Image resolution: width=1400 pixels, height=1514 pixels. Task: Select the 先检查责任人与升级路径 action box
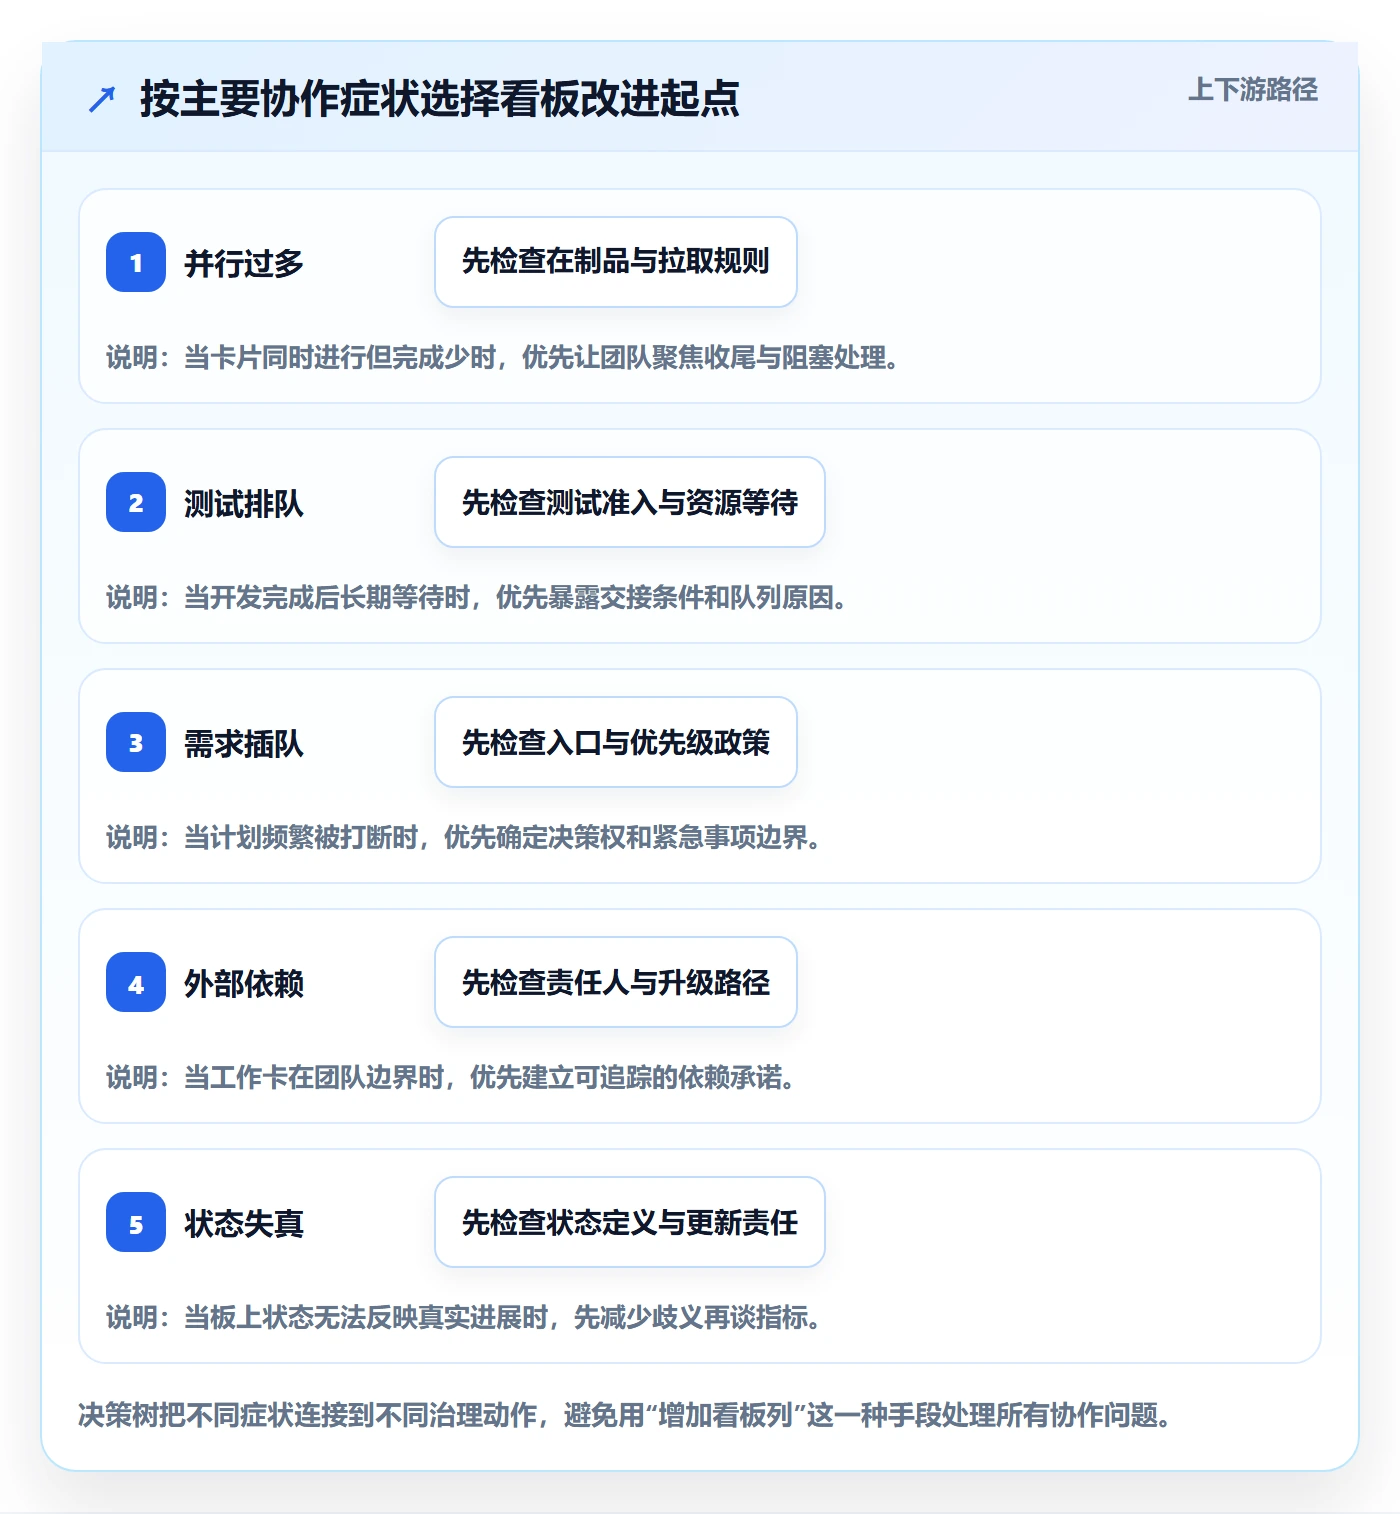(616, 982)
